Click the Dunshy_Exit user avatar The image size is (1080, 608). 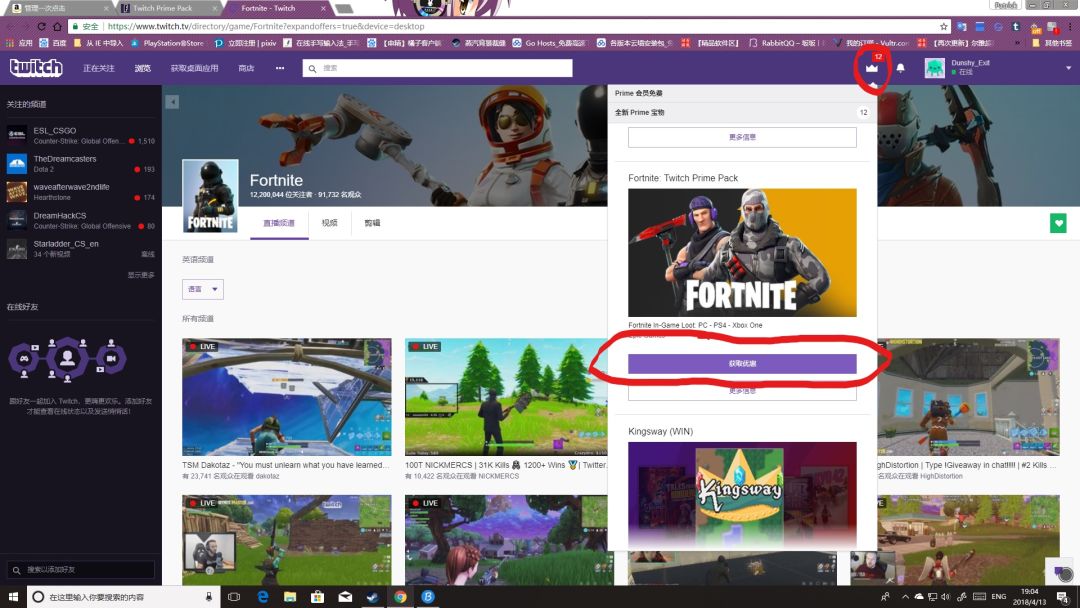pyautogui.click(x=934, y=68)
